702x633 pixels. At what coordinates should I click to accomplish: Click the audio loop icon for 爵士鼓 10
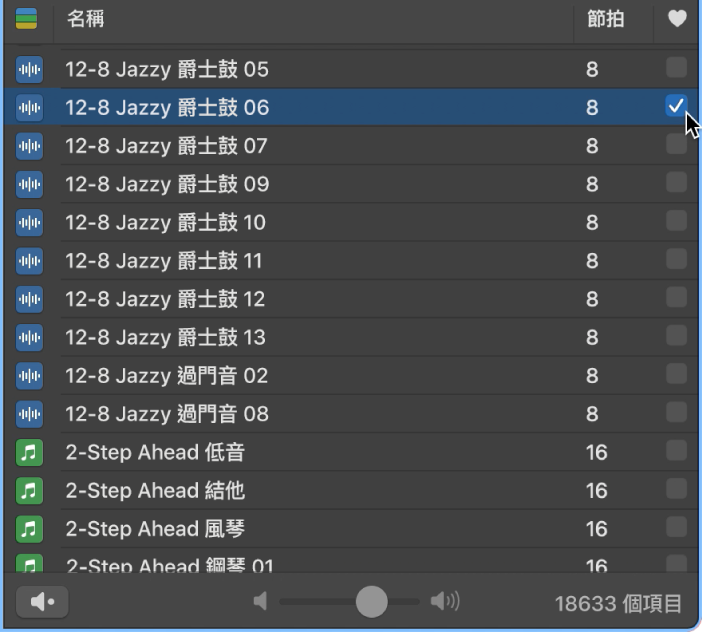[30, 222]
